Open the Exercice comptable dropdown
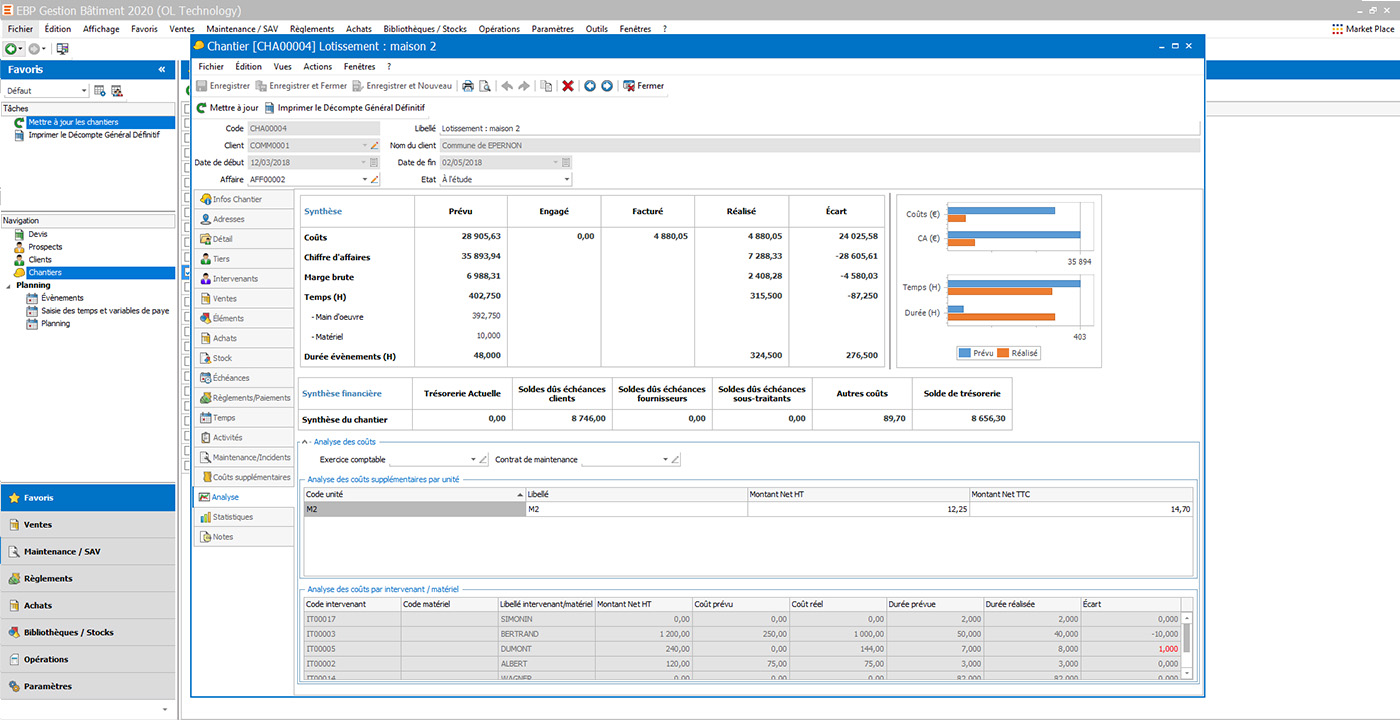The width and height of the screenshot is (1400, 720). pyautogui.click(x=472, y=460)
